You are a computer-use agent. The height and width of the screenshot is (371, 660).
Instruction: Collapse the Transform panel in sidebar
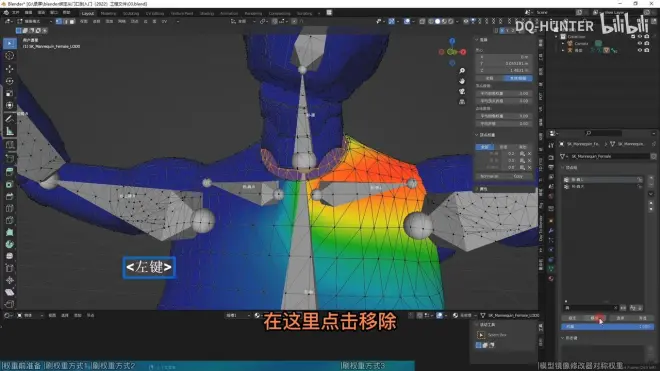[x=477, y=40]
